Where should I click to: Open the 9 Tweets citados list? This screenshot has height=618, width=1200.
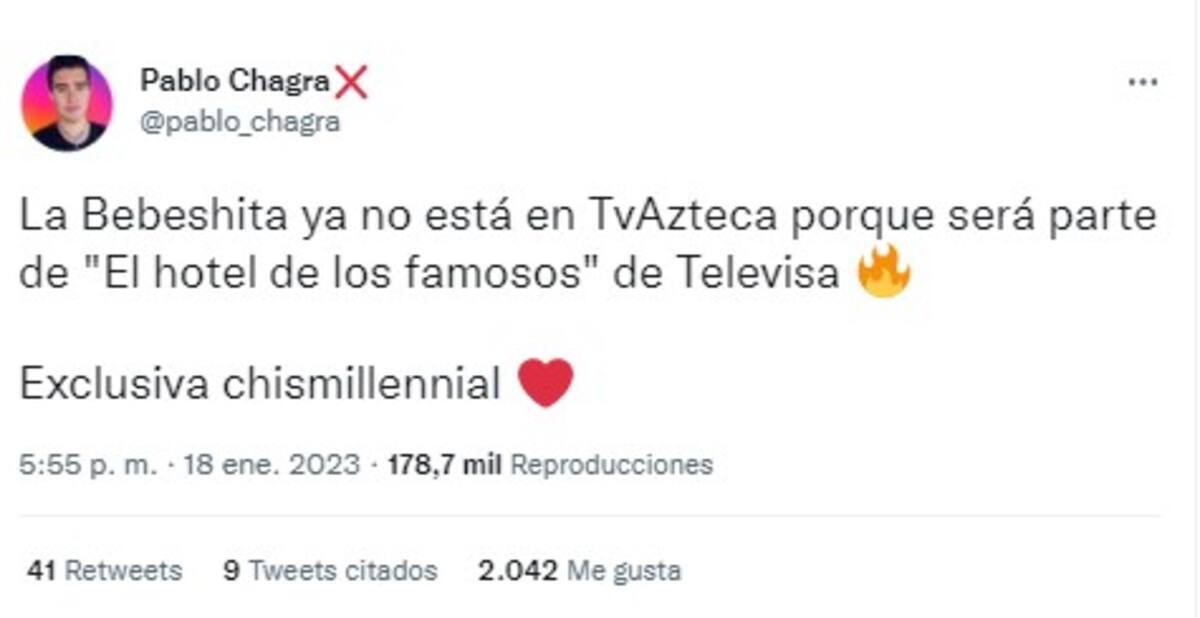coord(331,571)
